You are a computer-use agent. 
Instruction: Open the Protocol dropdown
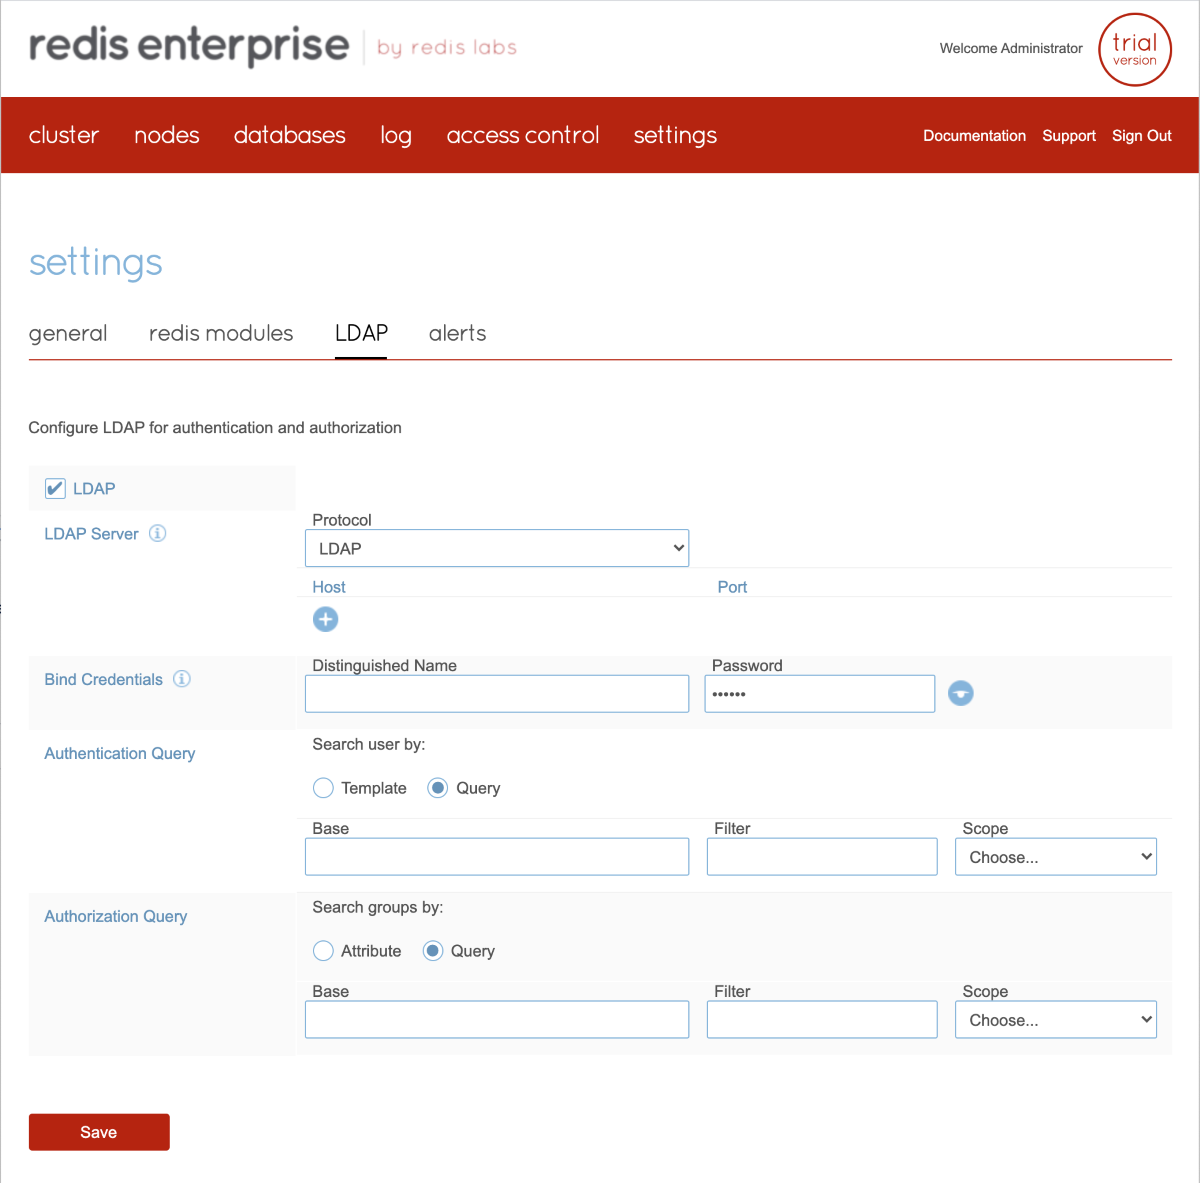click(x=497, y=548)
